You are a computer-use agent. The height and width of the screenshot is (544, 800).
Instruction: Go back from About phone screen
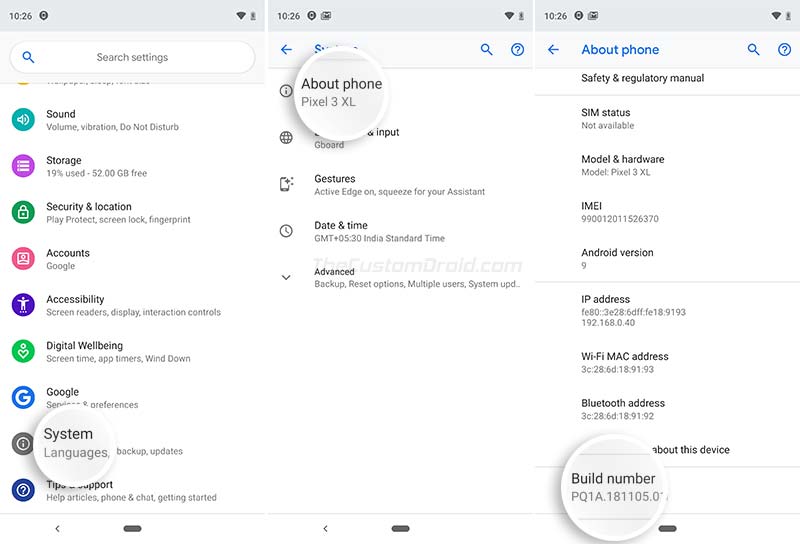[x=553, y=50]
